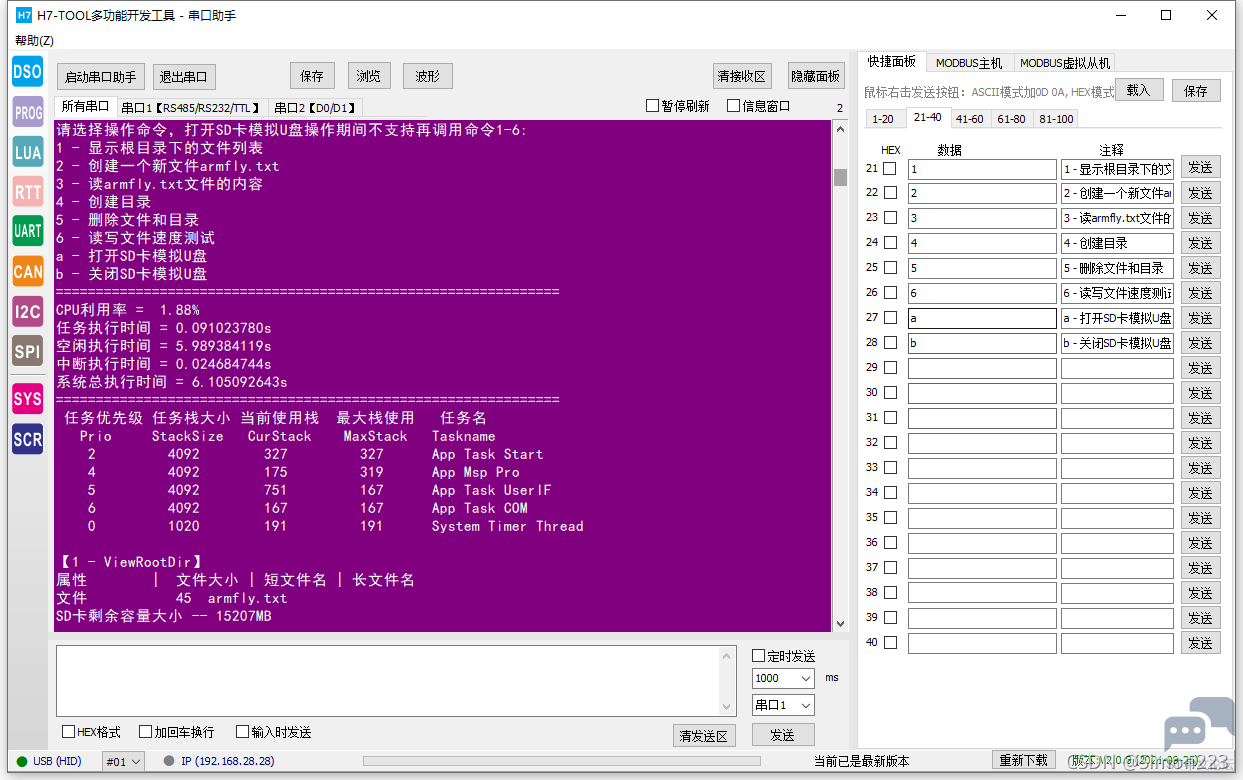Click 重新下载 button

[x=1025, y=760]
